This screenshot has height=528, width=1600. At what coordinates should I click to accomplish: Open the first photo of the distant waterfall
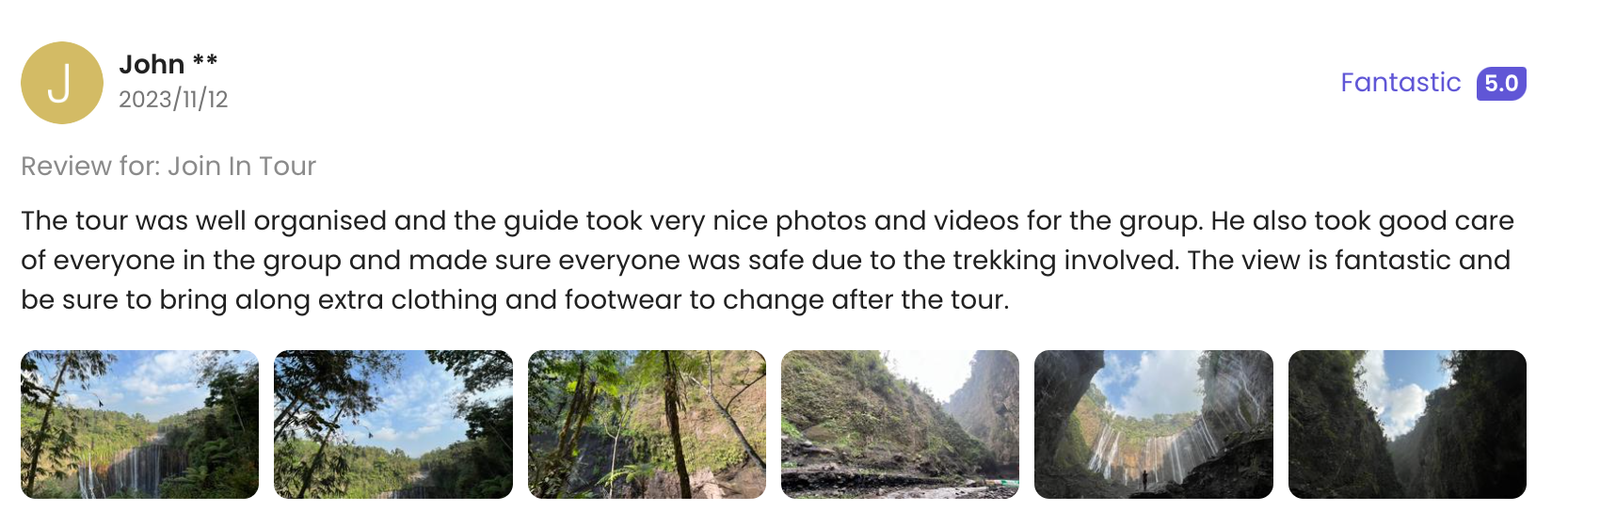click(140, 424)
